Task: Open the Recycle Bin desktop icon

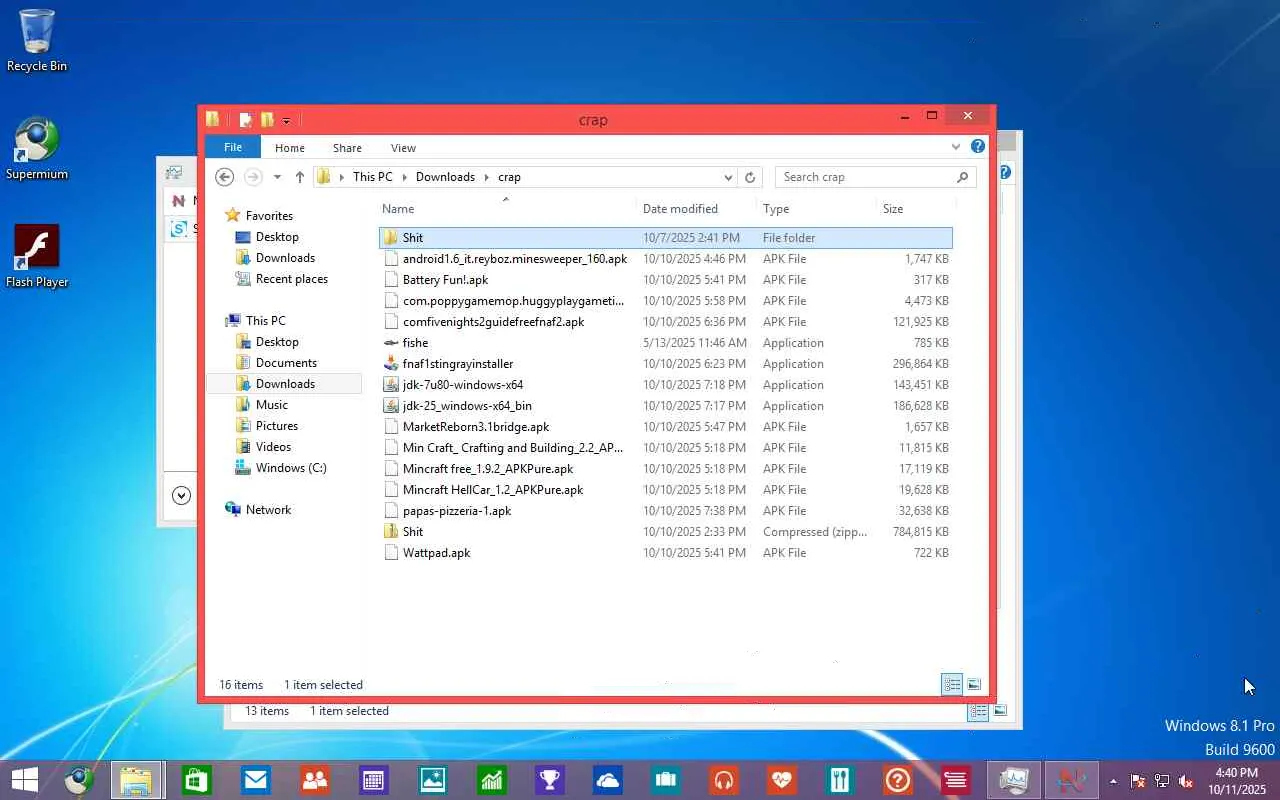Action: (x=37, y=41)
